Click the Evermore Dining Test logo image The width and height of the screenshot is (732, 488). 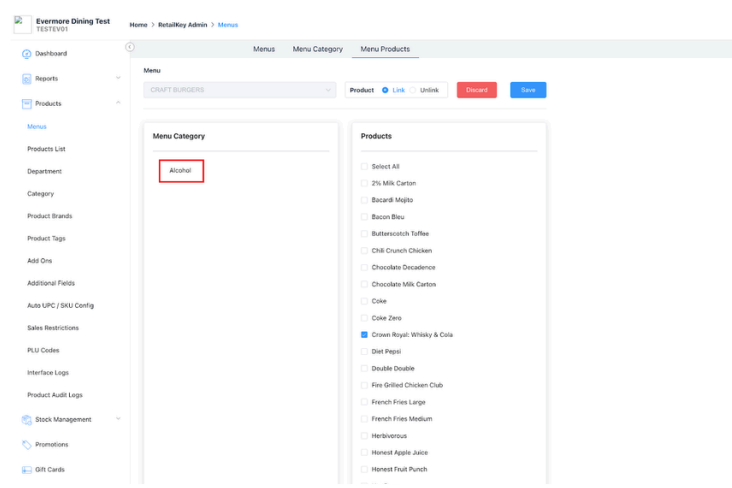tap(18, 20)
